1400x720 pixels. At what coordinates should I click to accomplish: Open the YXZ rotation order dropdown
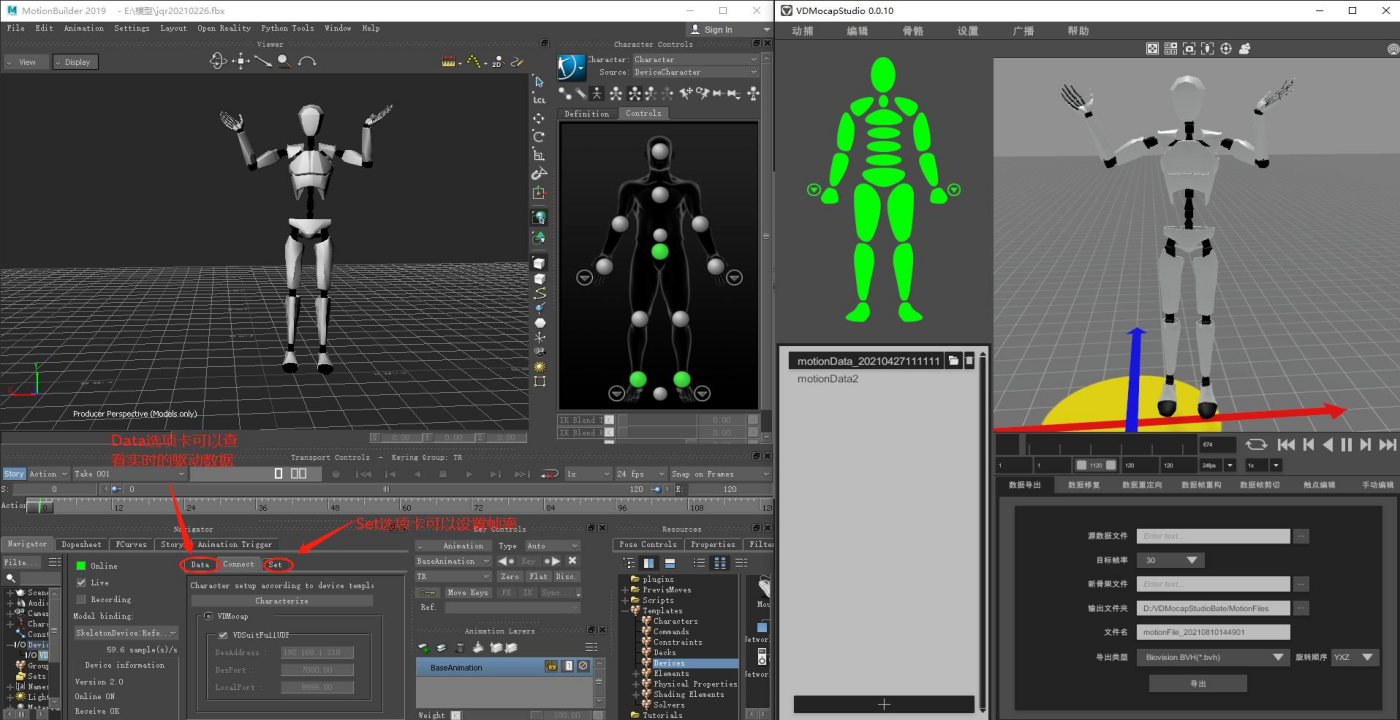[1355, 657]
